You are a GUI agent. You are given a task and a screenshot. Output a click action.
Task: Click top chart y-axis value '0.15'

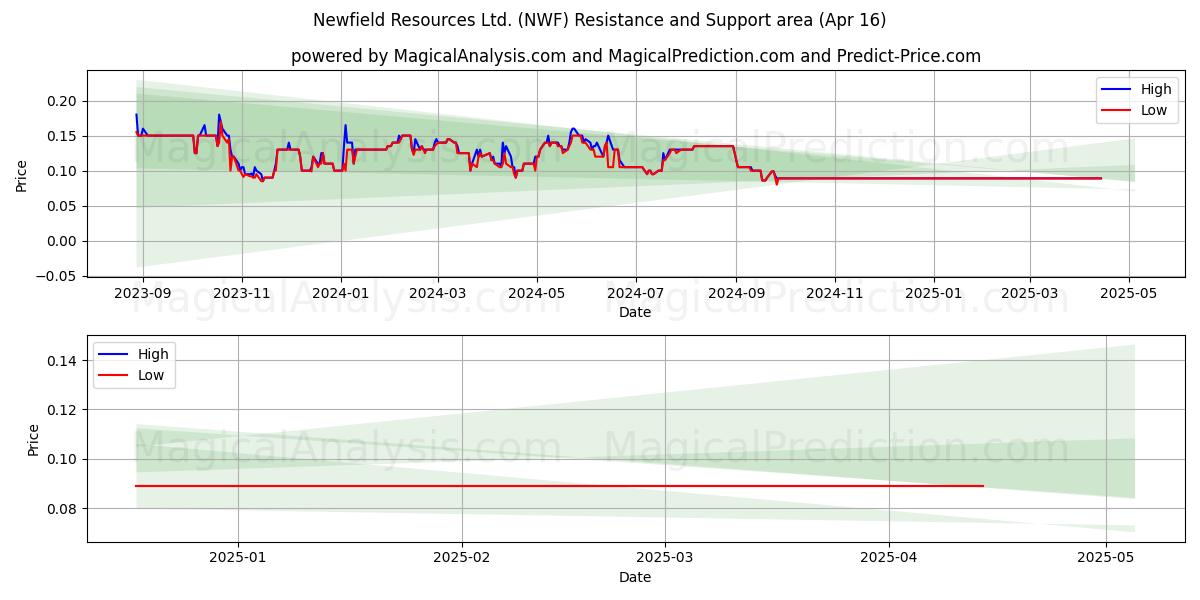pos(62,136)
